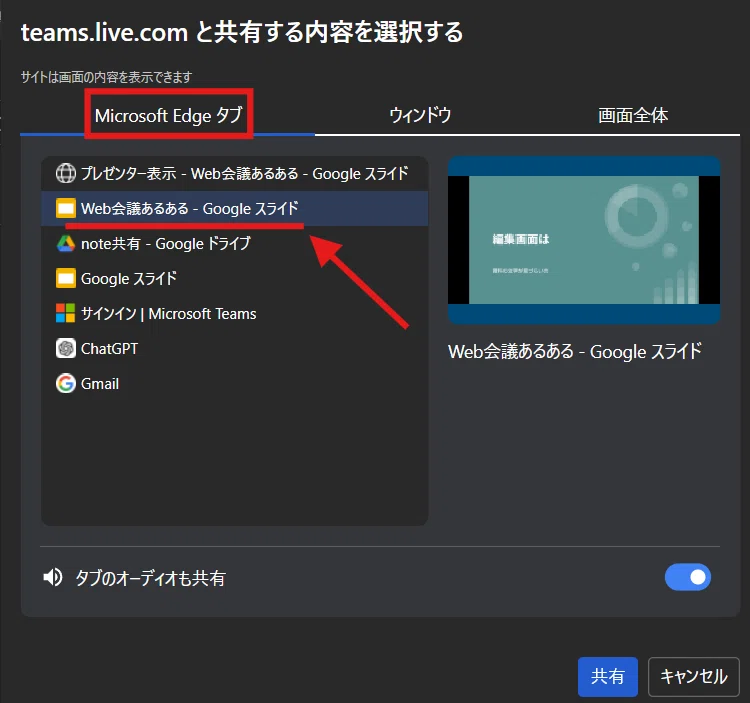Click the ChatGPT logo icon
This screenshot has width=750, height=703.
66,348
